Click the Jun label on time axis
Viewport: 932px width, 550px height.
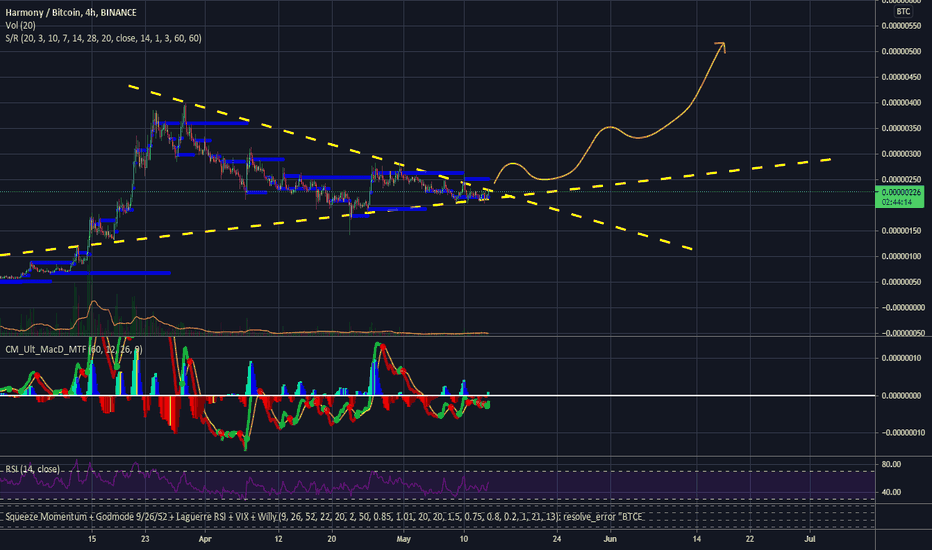tap(610, 539)
